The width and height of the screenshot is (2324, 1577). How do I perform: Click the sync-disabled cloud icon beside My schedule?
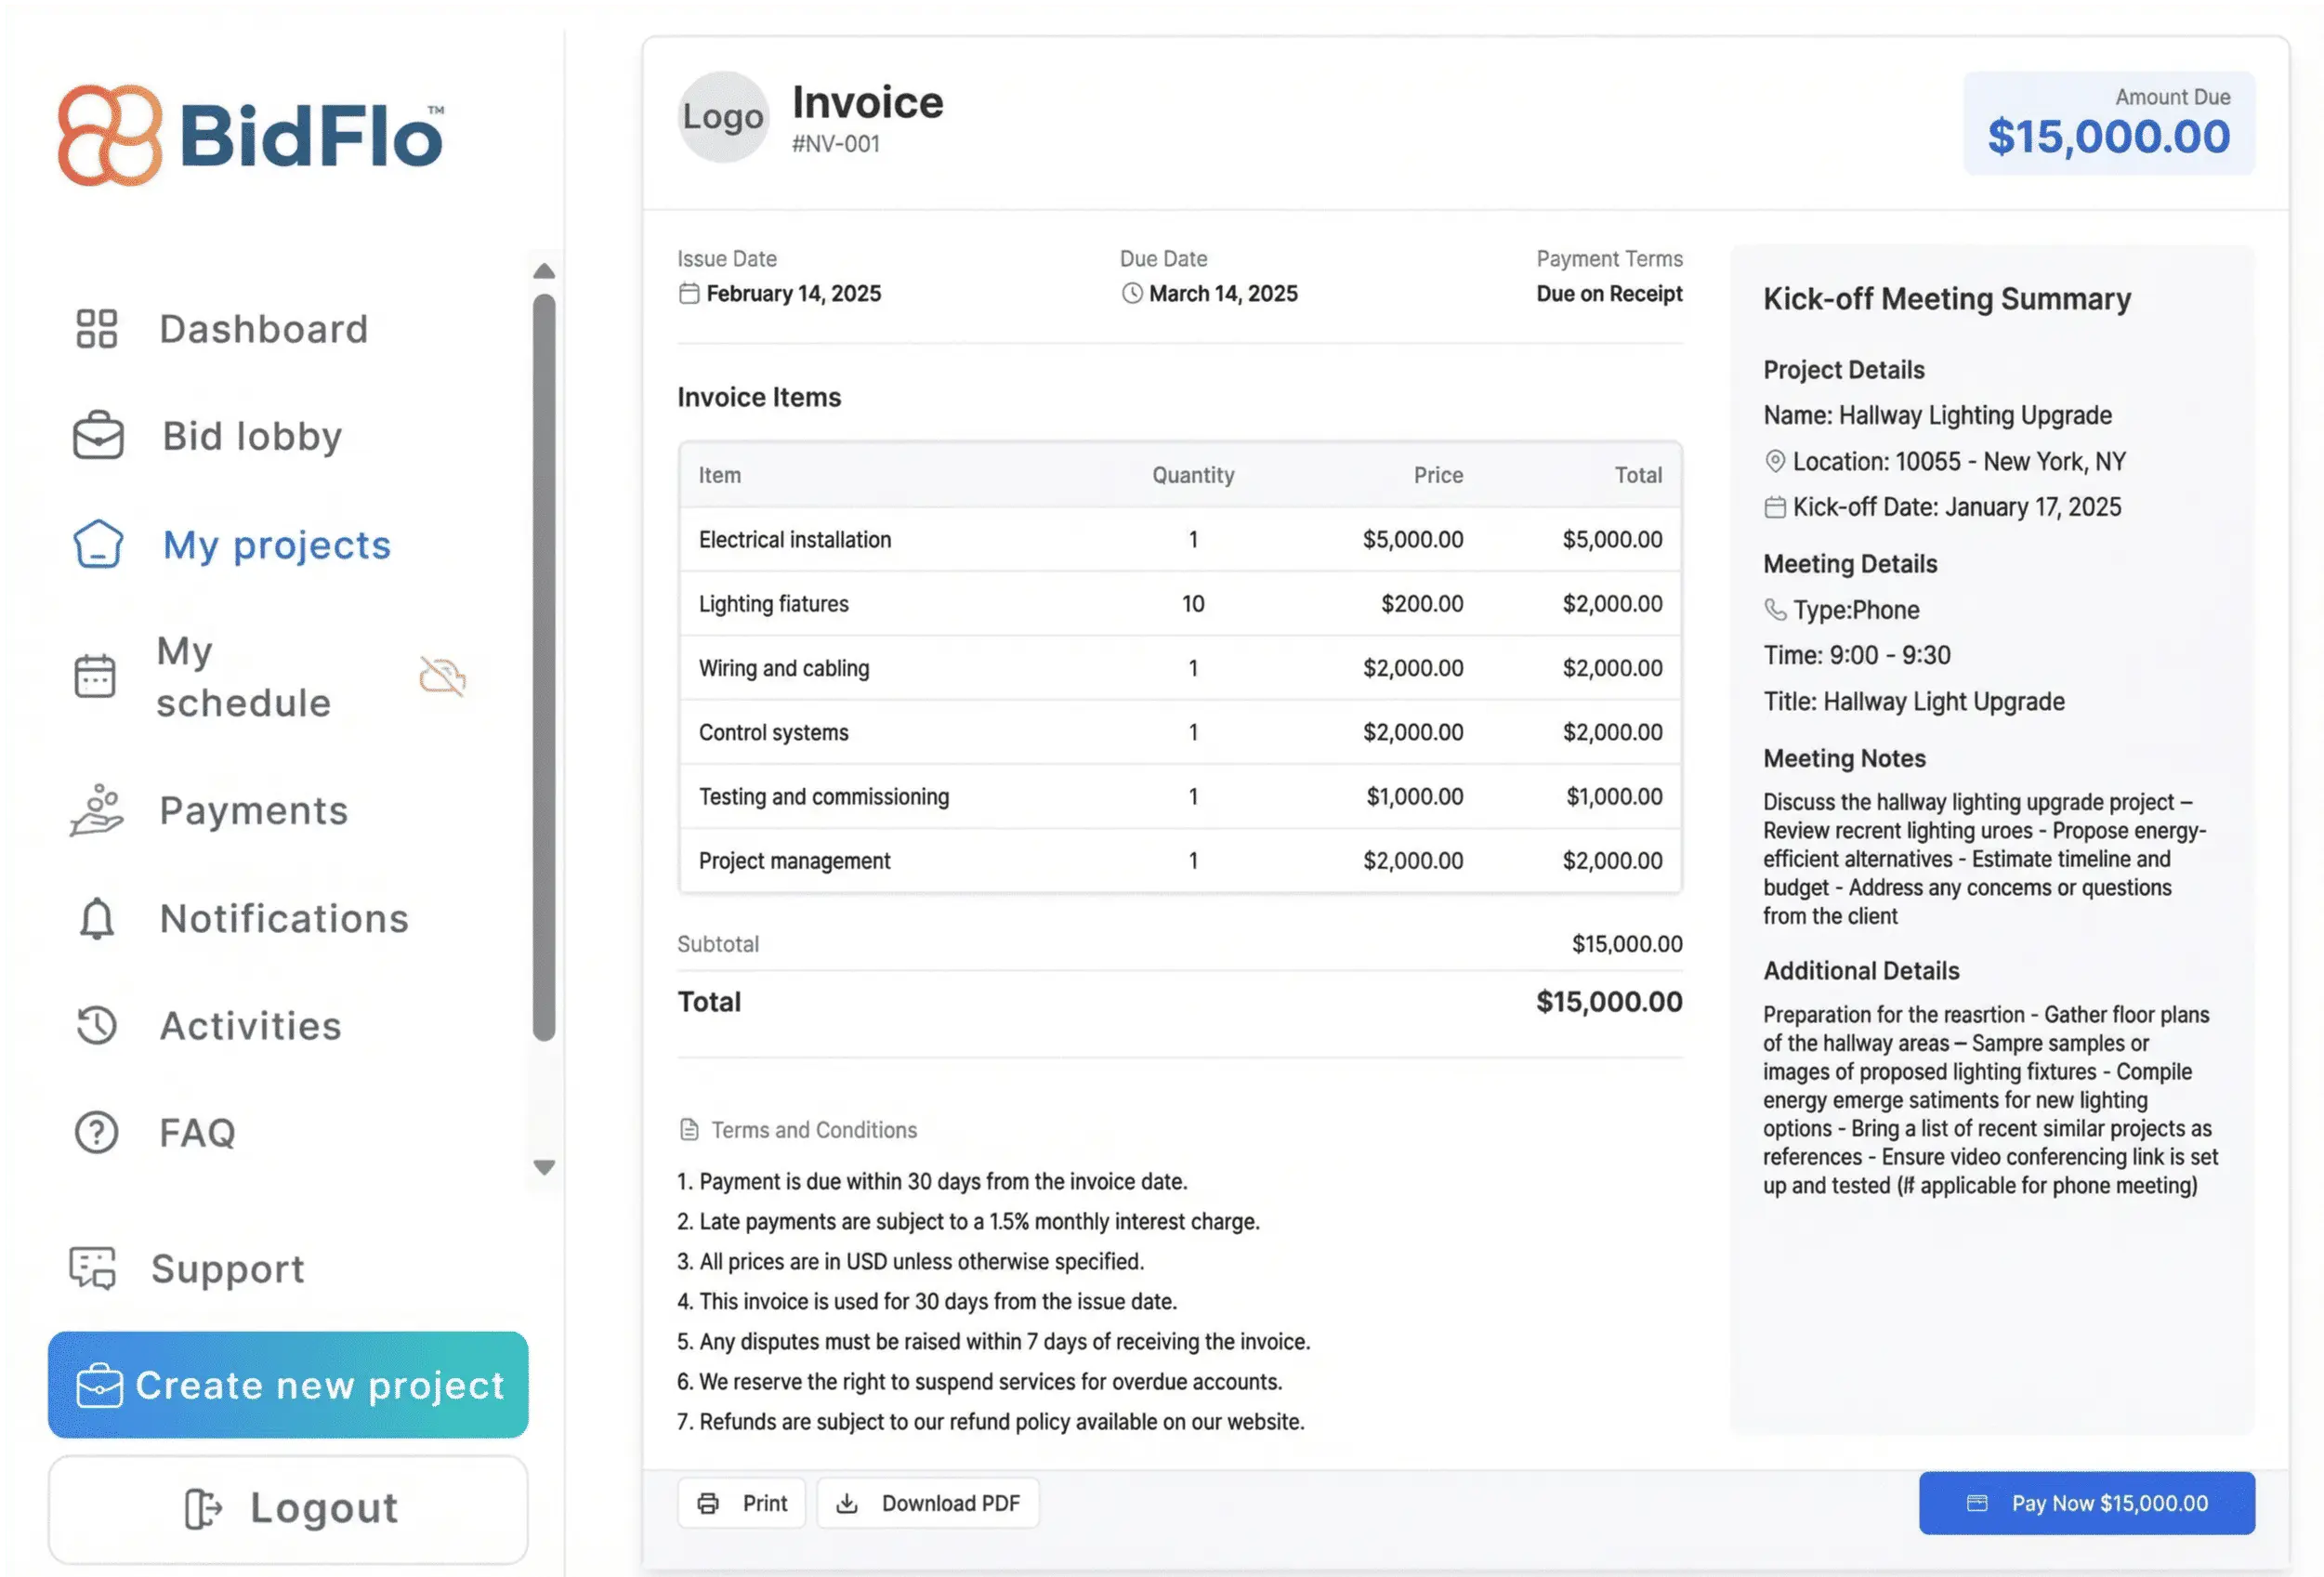(x=441, y=677)
